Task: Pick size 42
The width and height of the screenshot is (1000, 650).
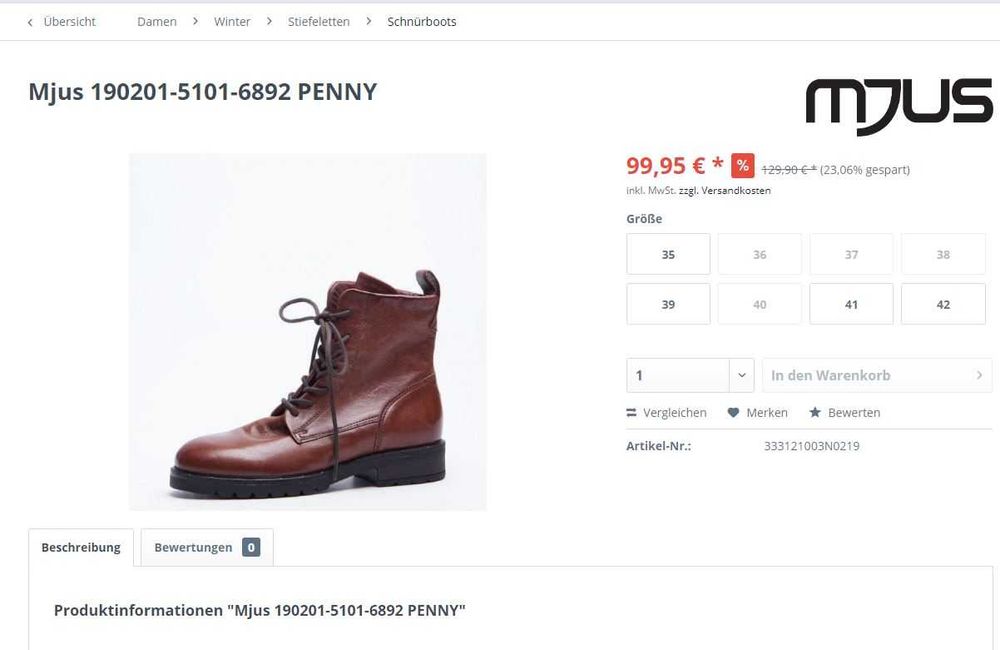Action: [x=943, y=305]
